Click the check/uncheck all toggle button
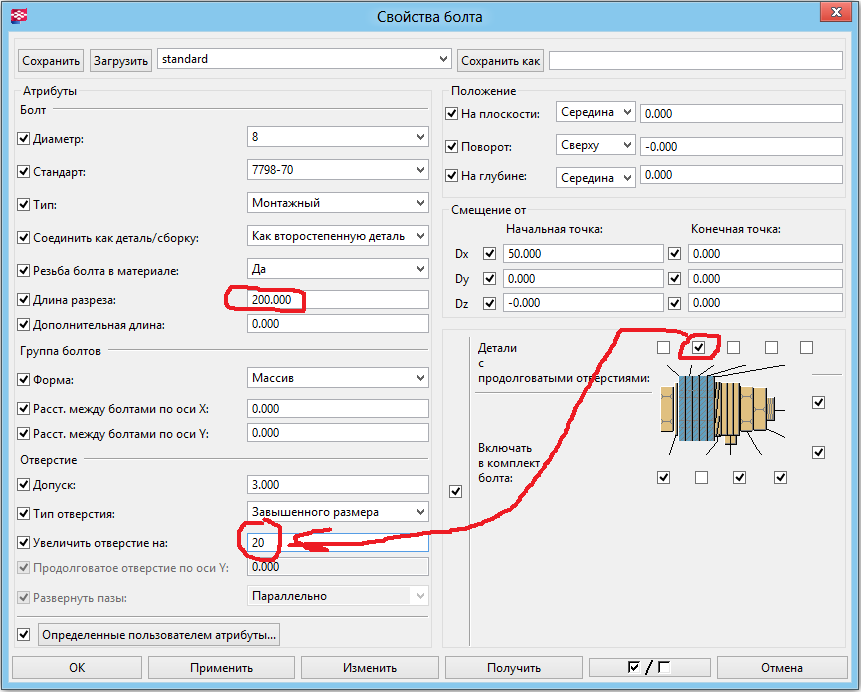The image size is (861, 692). [649, 668]
